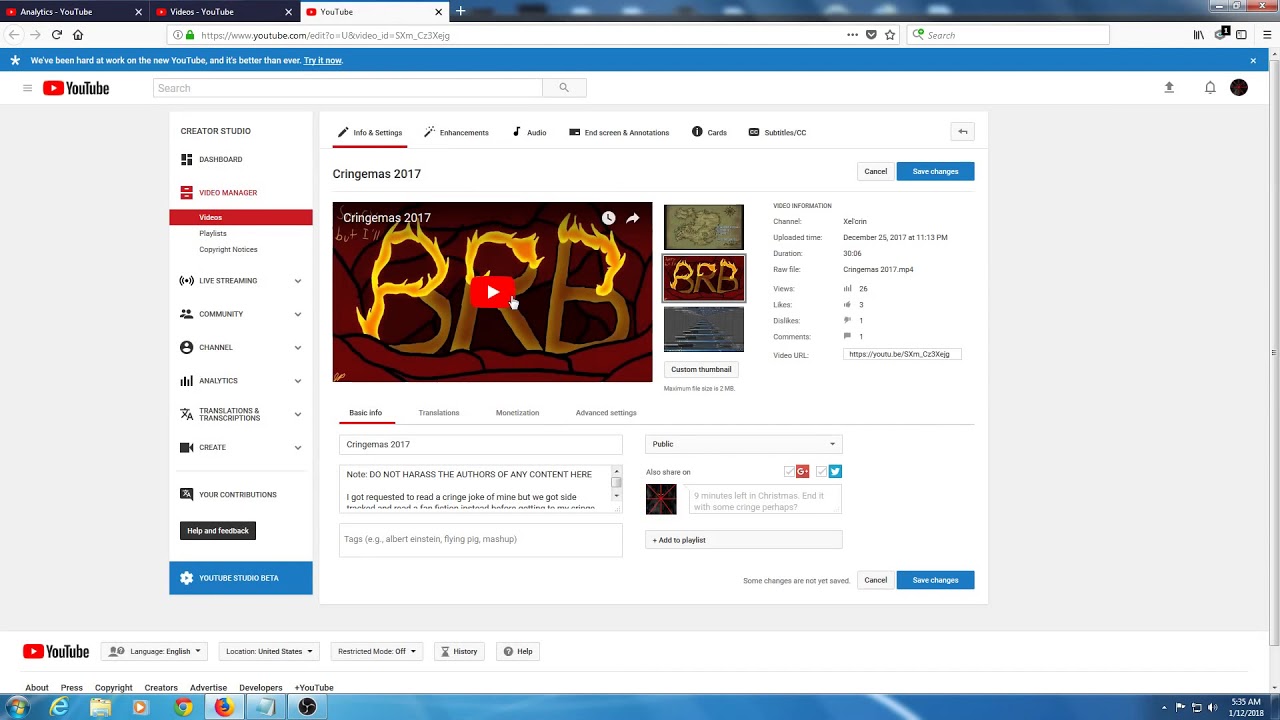The height and width of the screenshot is (720, 1280).
Task: Toggle Twitter share checkbox
Action: (822, 472)
